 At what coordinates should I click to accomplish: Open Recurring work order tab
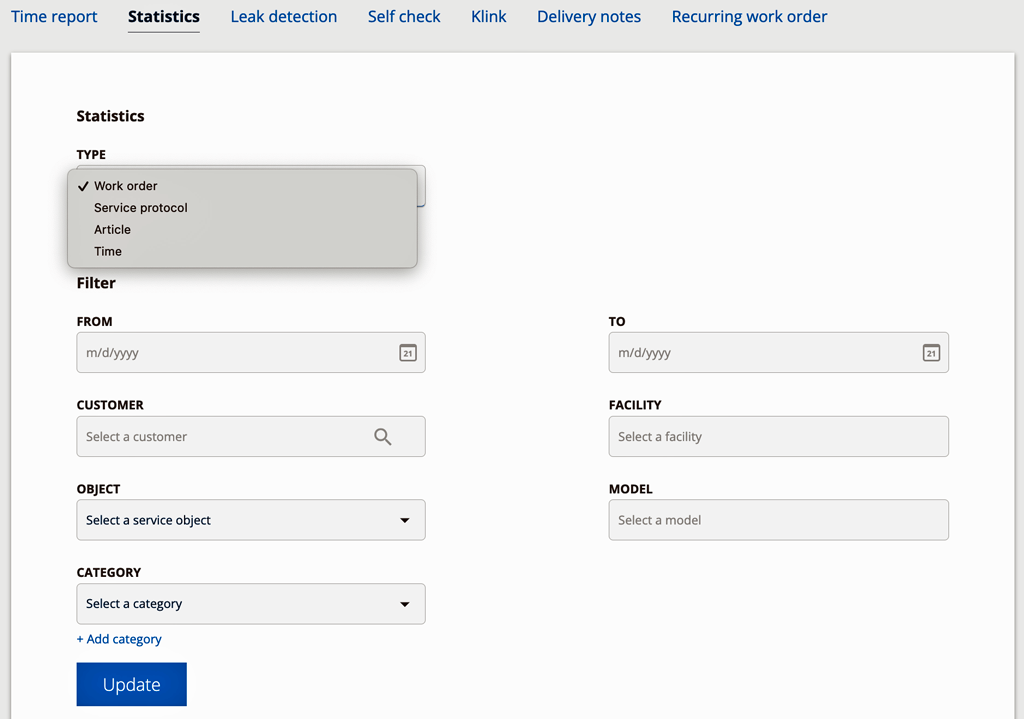[x=749, y=16]
